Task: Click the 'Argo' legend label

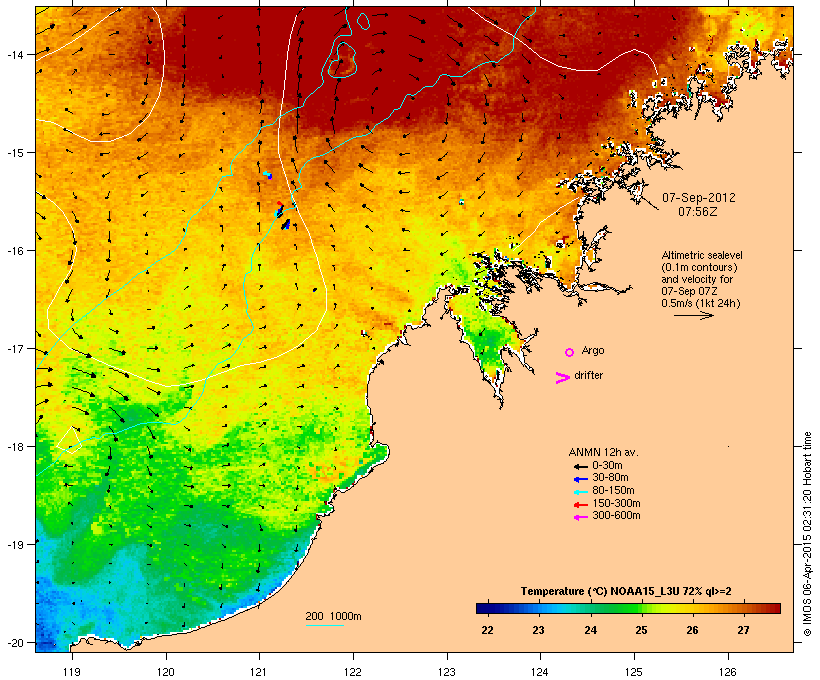Action: point(593,350)
